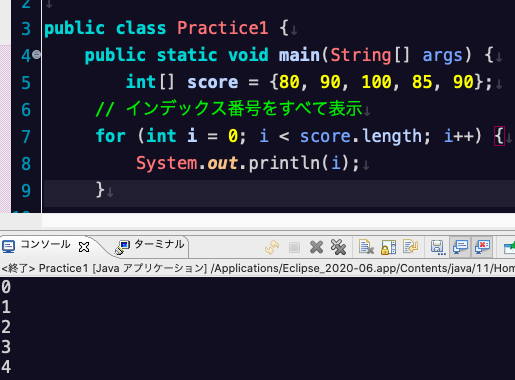Screen dimensions: 515x380
Task: Click the green-arrow console icon at toolbar edge
Action: (x=510, y=247)
